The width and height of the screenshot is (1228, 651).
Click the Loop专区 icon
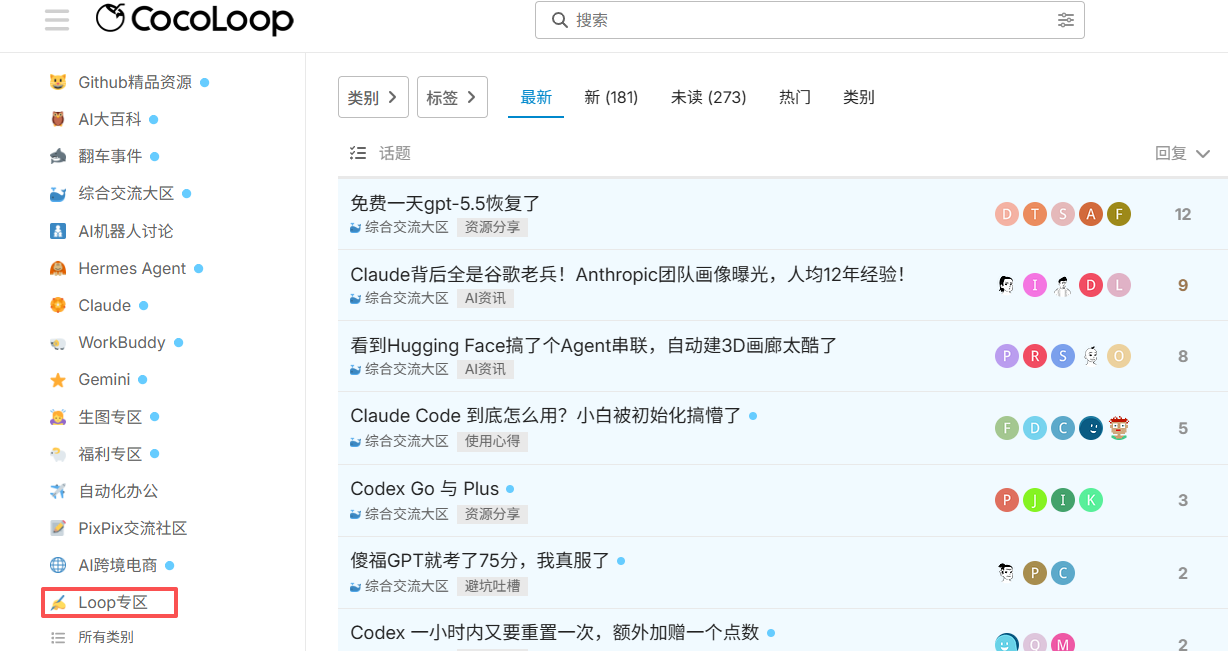point(58,603)
